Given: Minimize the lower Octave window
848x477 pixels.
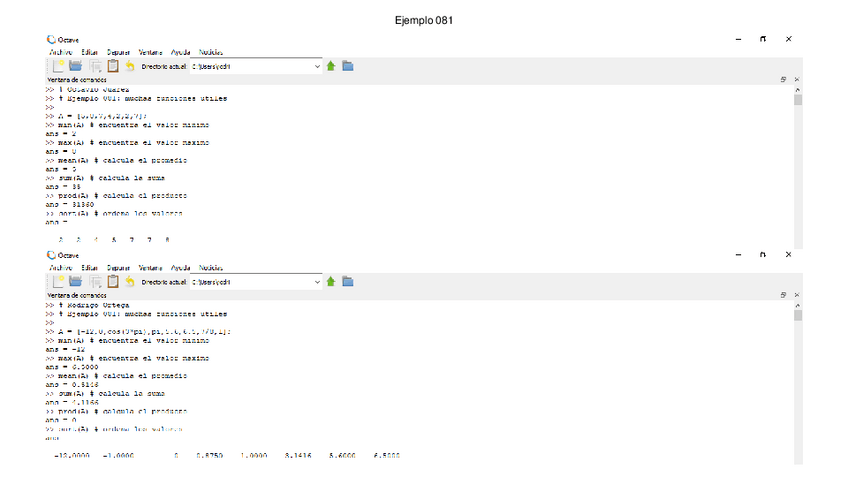Looking at the screenshot, I should pos(738,254).
